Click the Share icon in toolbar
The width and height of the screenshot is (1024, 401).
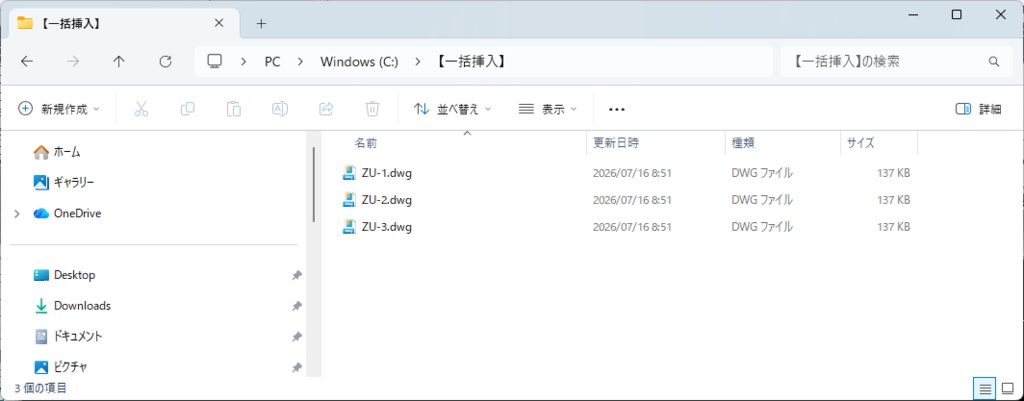pos(327,109)
